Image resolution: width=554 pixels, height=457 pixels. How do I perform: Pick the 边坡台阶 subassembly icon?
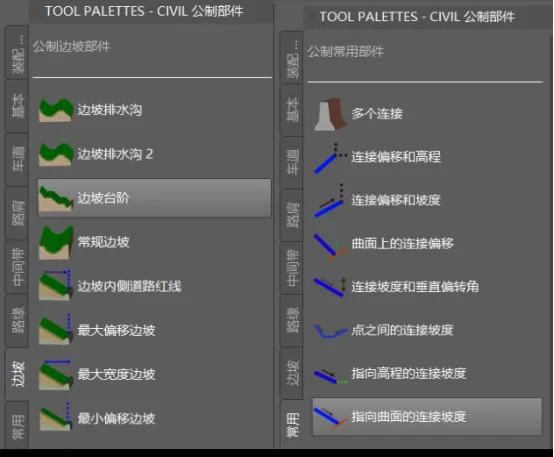click(x=55, y=198)
